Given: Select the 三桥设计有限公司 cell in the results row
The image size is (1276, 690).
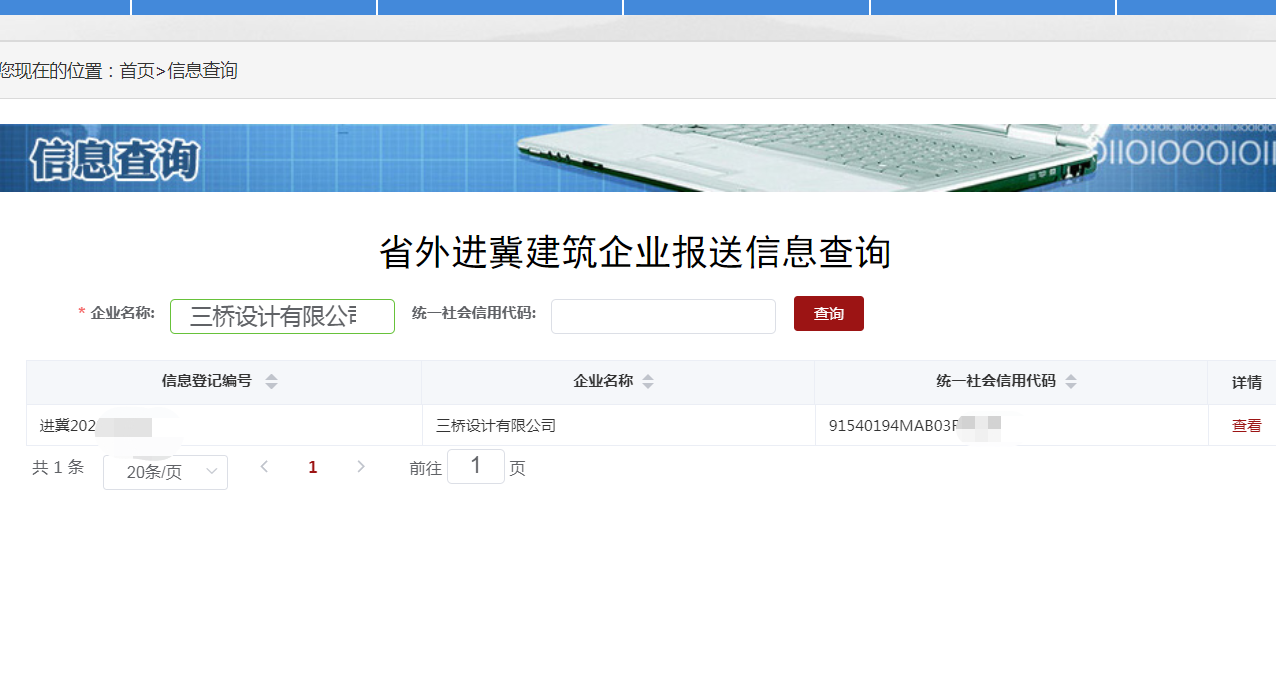Looking at the screenshot, I should (496, 426).
